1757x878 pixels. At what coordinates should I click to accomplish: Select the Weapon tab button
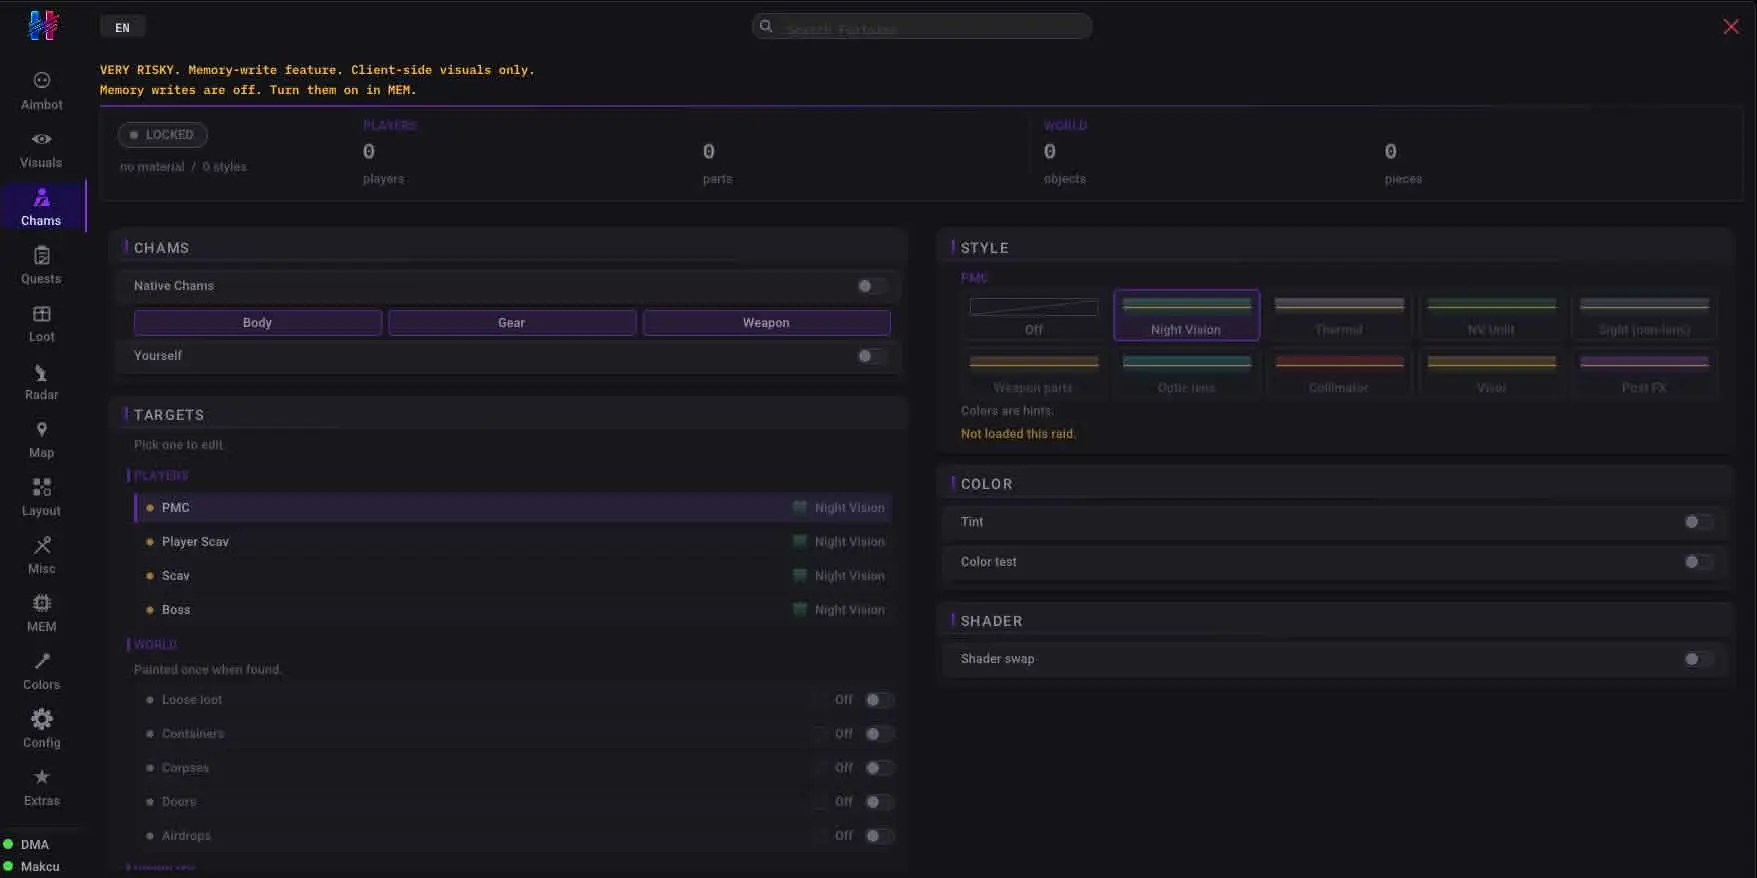pyautogui.click(x=766, y=323)
